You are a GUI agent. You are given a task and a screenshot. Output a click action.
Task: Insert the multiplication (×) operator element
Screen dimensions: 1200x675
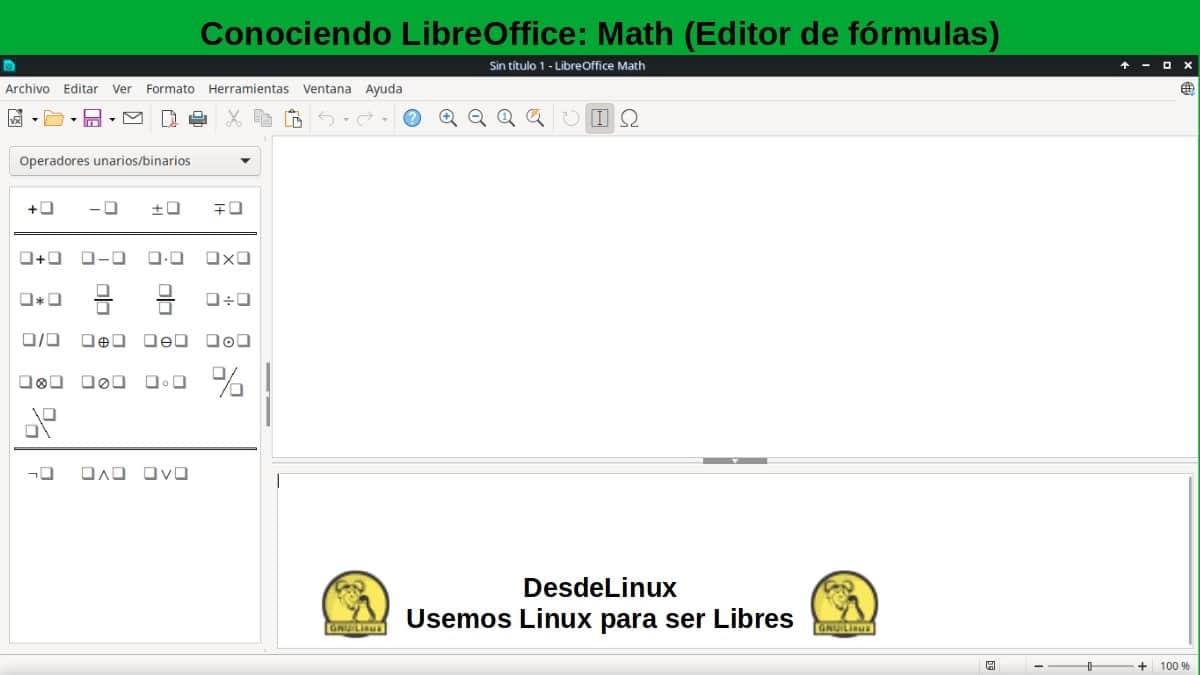[226, 257]
